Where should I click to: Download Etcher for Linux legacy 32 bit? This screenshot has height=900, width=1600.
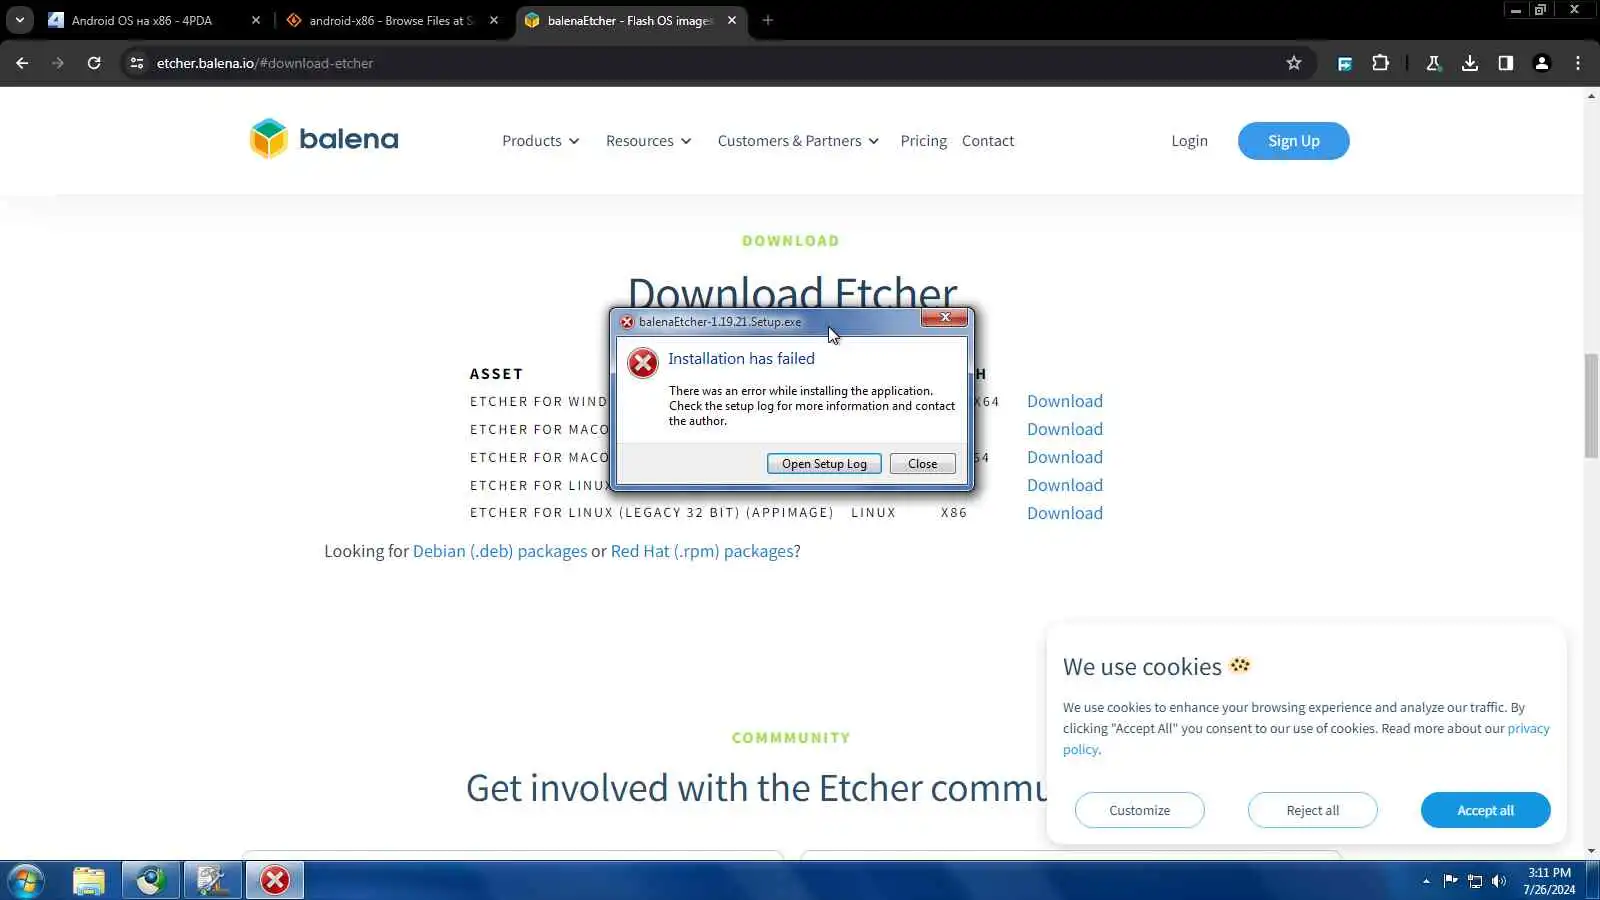point(1065,513)
